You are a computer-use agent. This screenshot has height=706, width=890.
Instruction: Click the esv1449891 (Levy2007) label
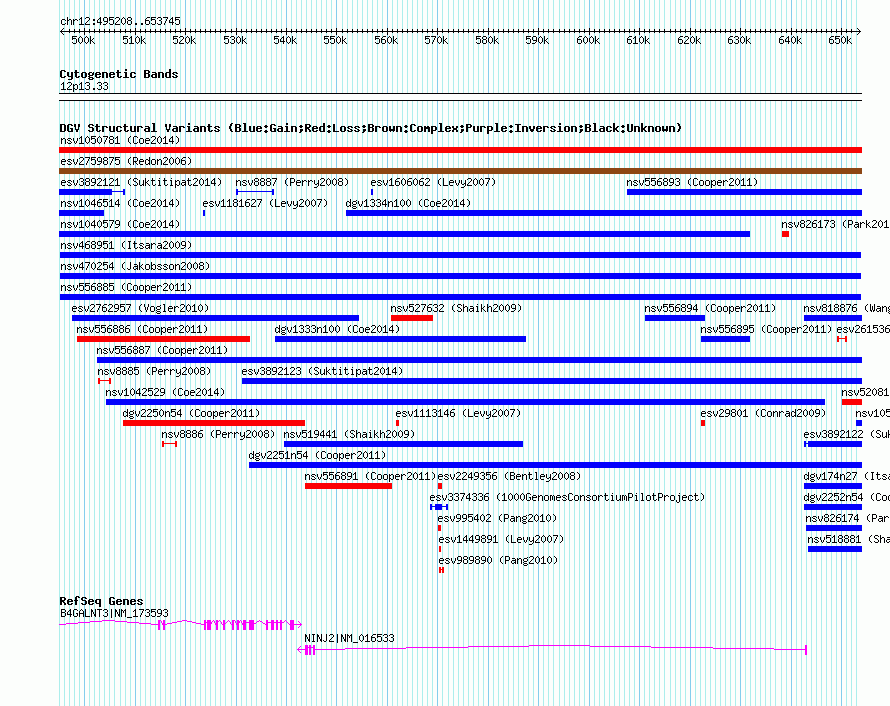point(501,539)
